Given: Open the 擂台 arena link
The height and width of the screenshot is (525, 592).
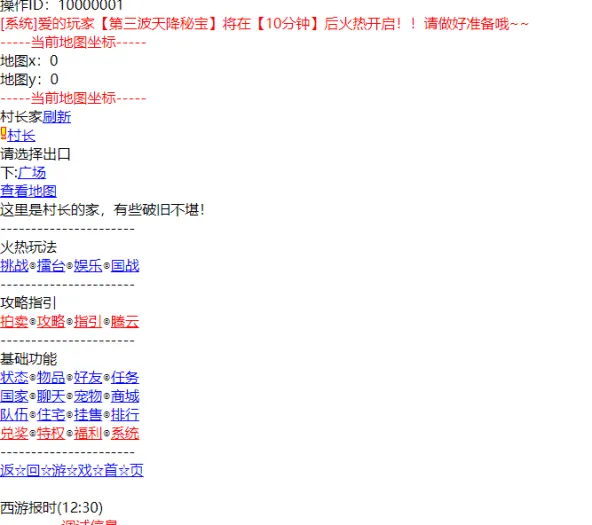Looking at the screenshot, I should coord(51,265).
